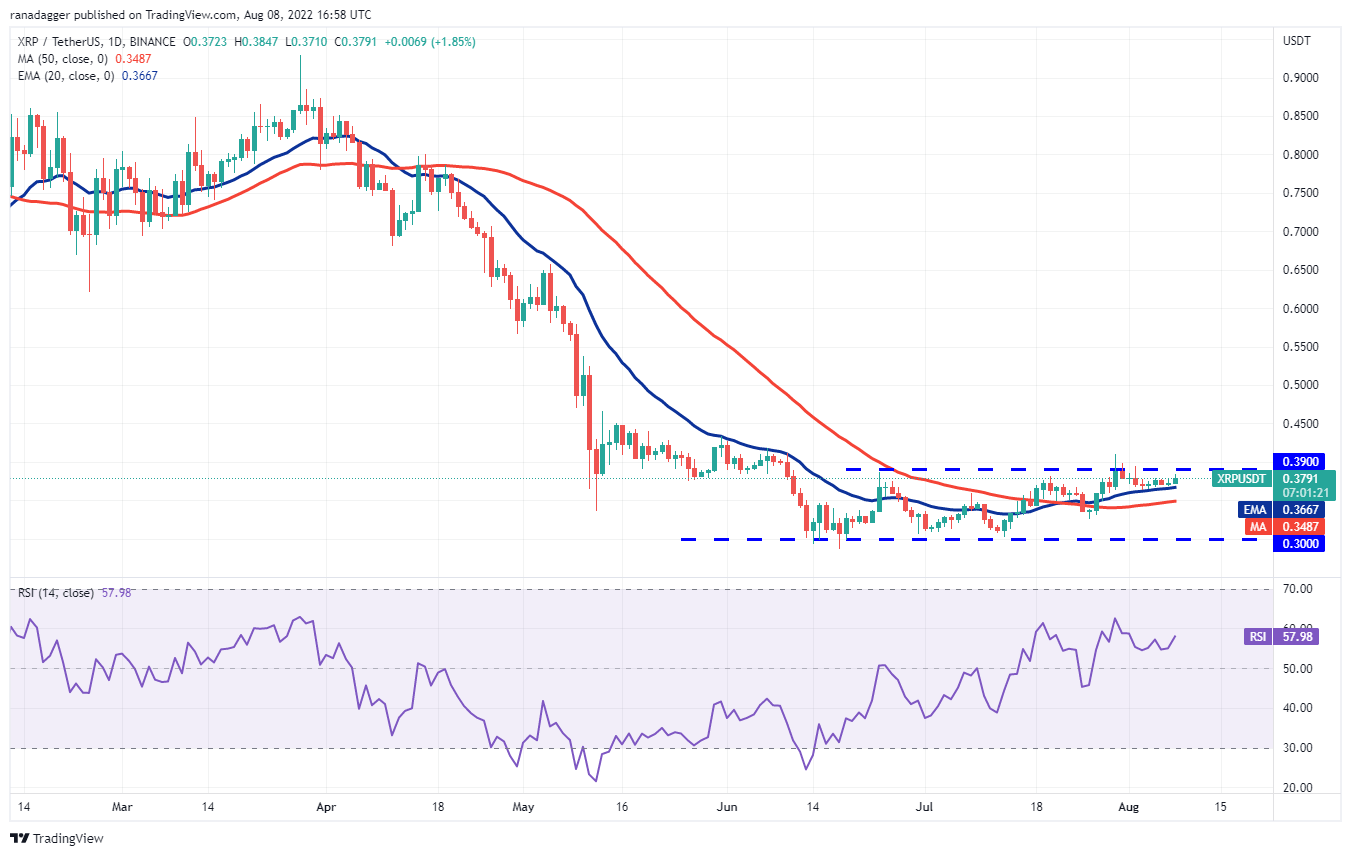Click the 'Apr' date axis label

click(325, 806)
